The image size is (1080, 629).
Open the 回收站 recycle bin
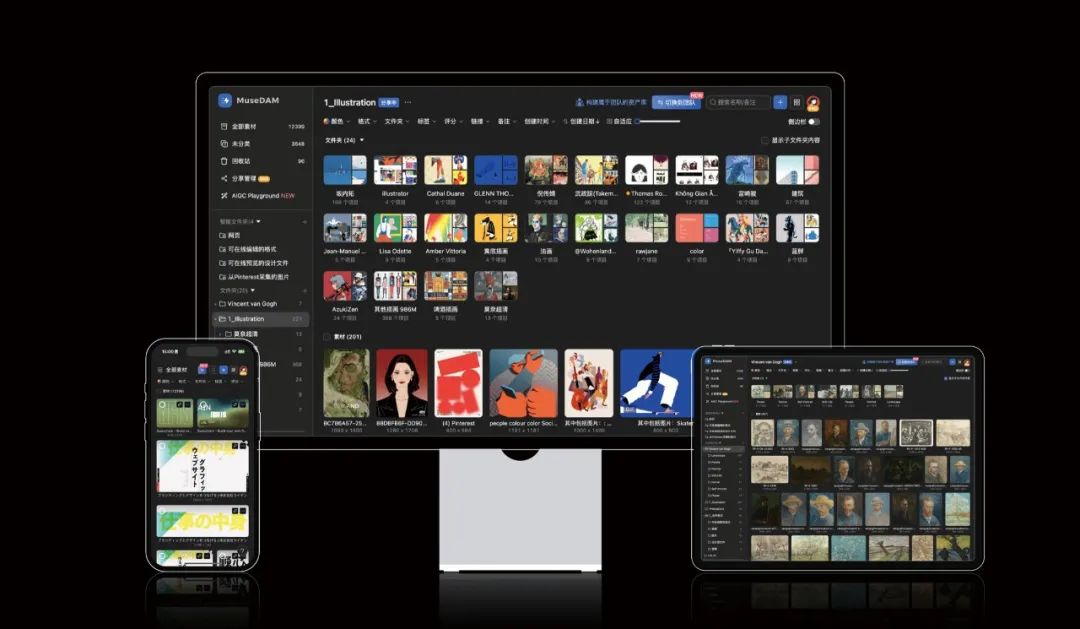262,161
